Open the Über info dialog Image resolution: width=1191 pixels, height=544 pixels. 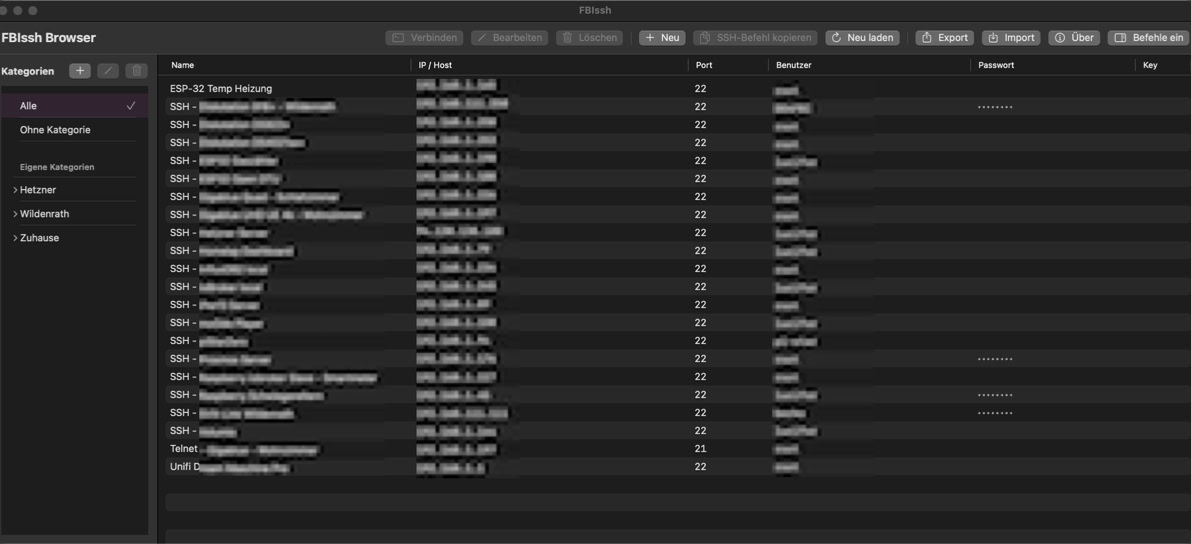[1074, 38]
